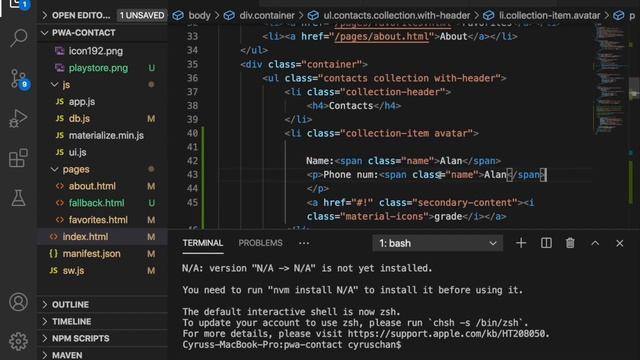Open the Manage settings gear
This screenshot has height=360, width=640.
(18, 341)
